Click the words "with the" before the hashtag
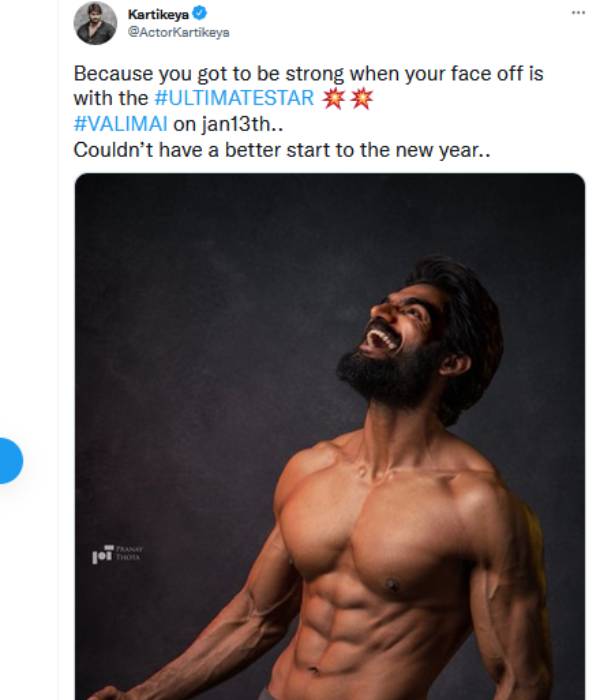Image resolution: width=600 pixels, height=700 pixels. pyautogui.click(x=111, y=99)
